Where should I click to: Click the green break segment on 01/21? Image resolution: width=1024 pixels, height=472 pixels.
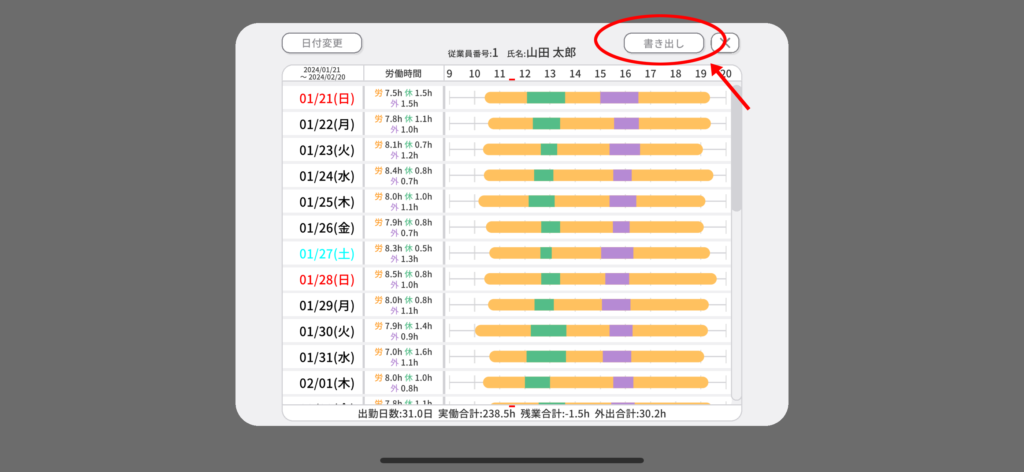click(x=545, y=98)
